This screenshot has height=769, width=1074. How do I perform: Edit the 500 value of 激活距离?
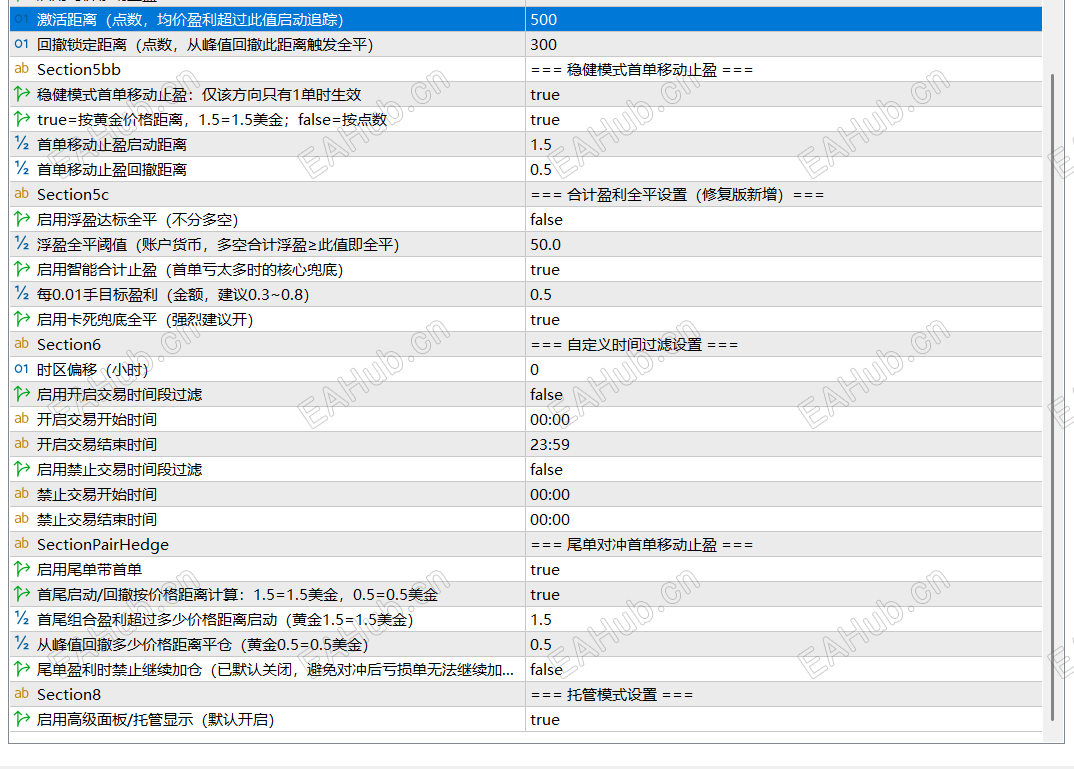[784, 20]
